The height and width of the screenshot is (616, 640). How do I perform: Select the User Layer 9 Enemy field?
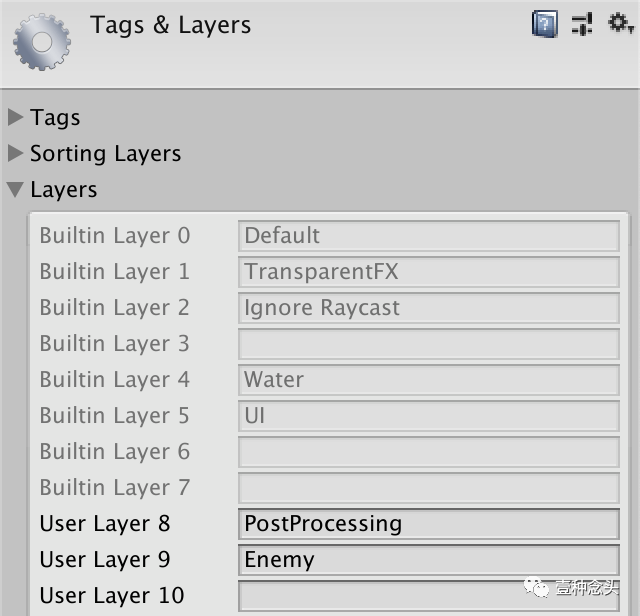pos(429,559)
